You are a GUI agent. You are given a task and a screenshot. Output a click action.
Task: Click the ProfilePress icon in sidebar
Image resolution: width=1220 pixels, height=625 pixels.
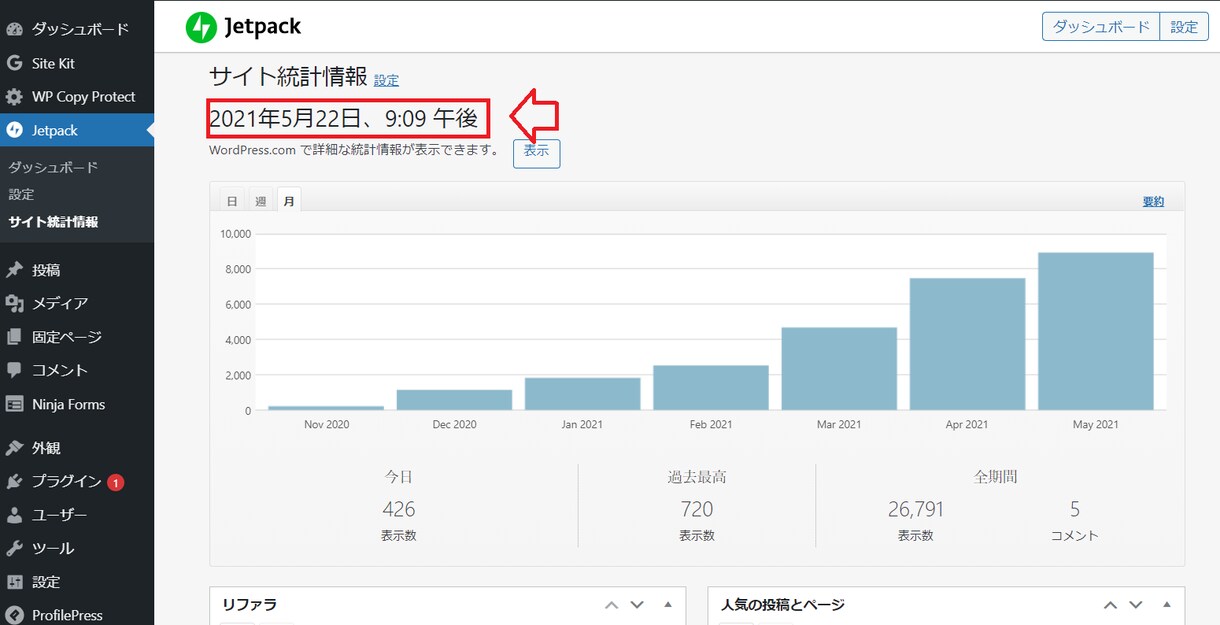coord(14,615)
